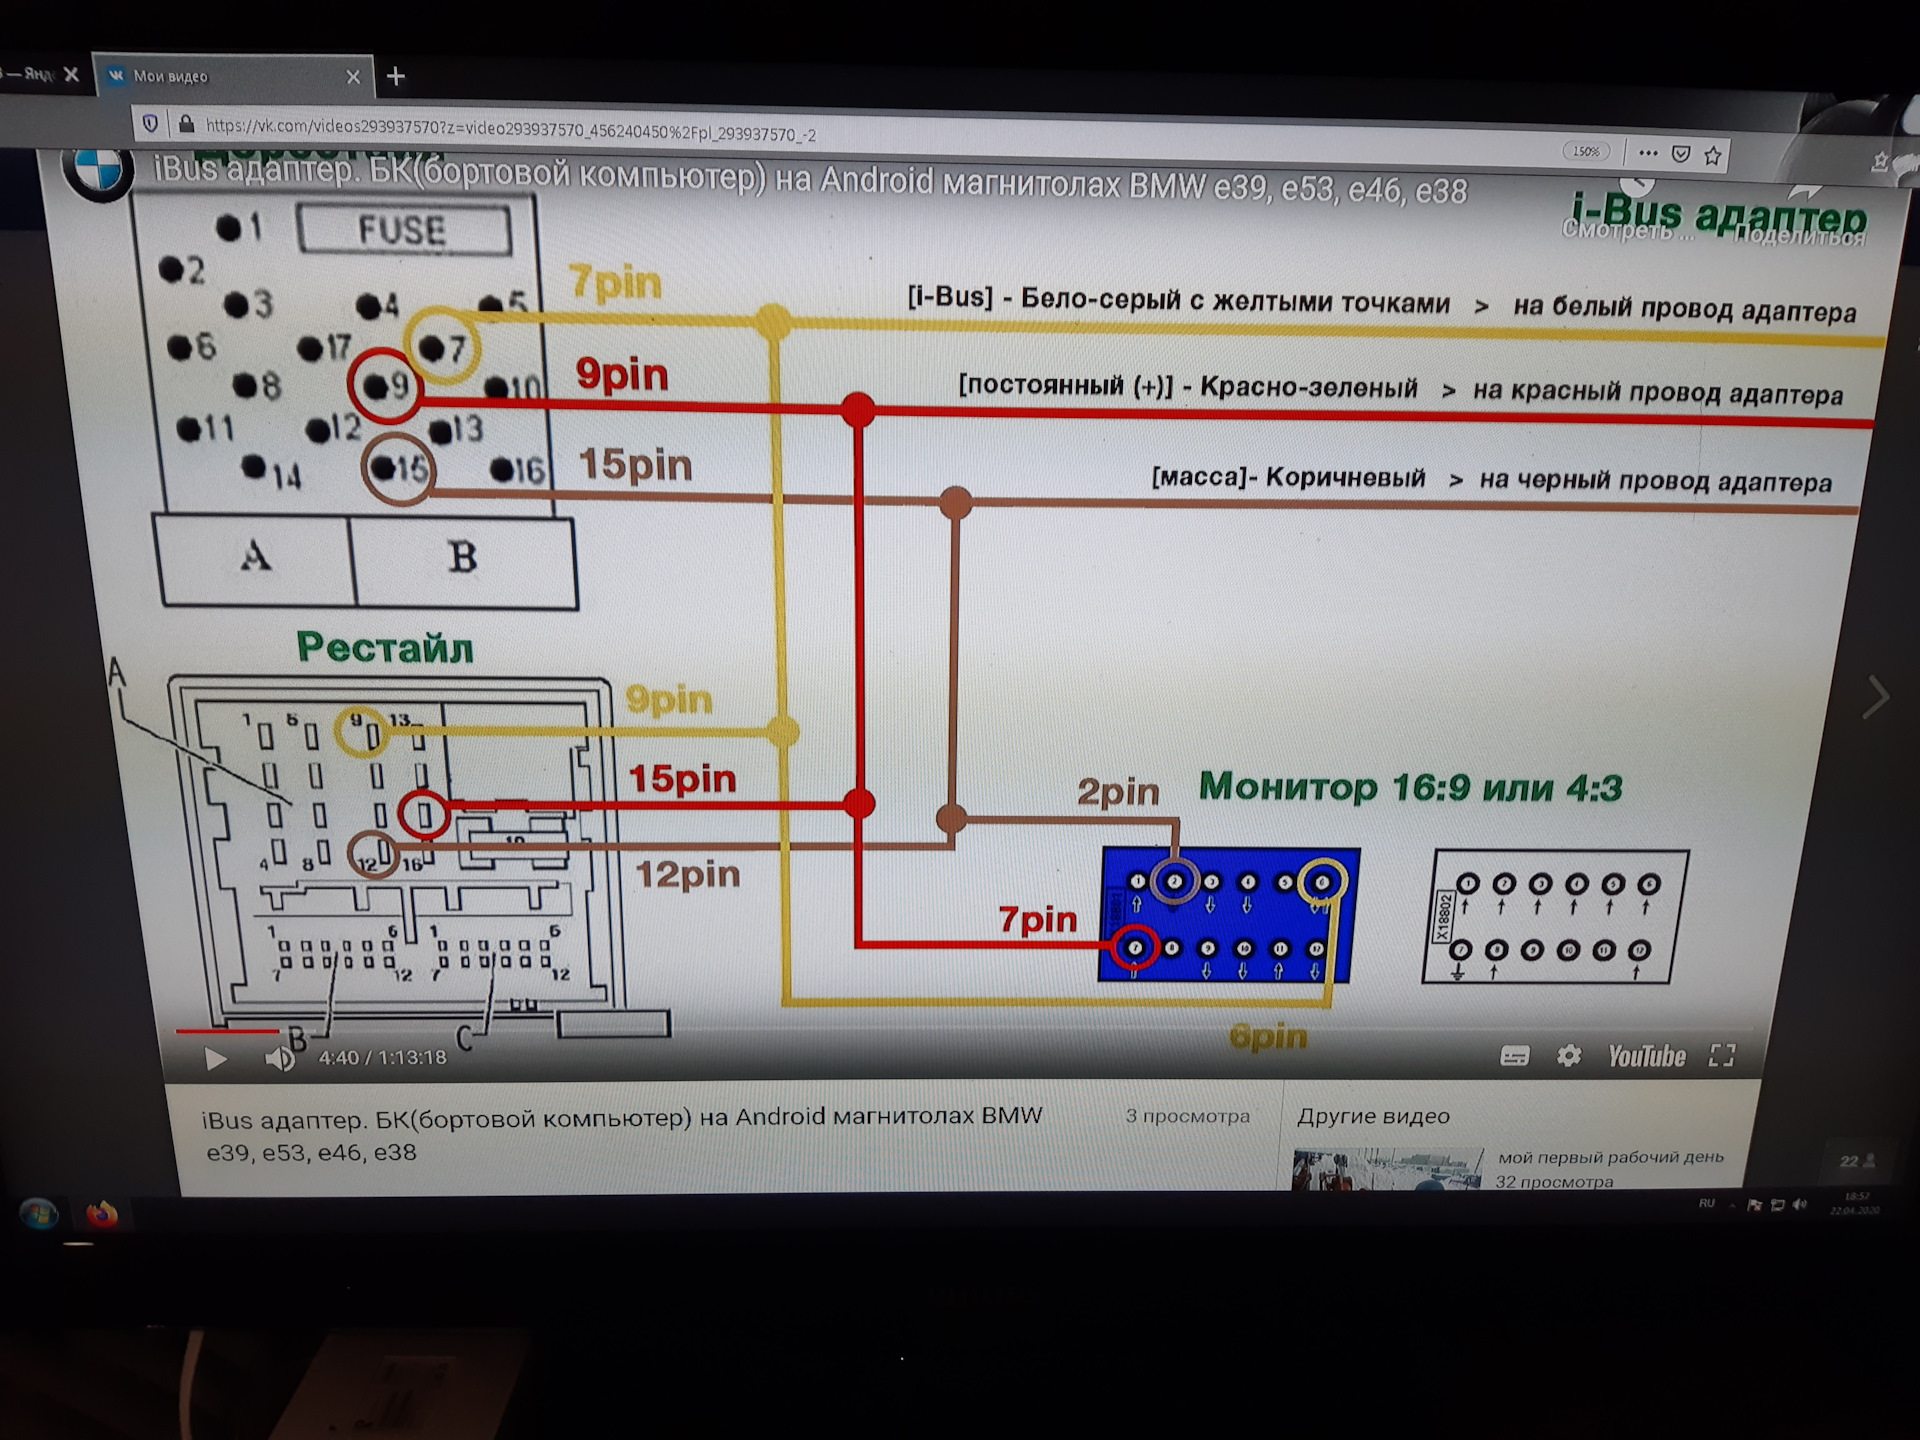The height and width of the screenshot is (1440, 1920).
Task: Enter fullscreen mode in player
Action: point(1721,1055)
